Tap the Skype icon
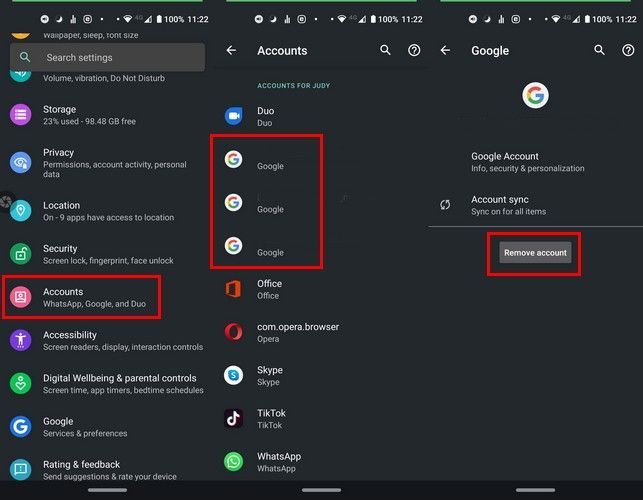The image size is (643, 500). (x=234, y=375)
